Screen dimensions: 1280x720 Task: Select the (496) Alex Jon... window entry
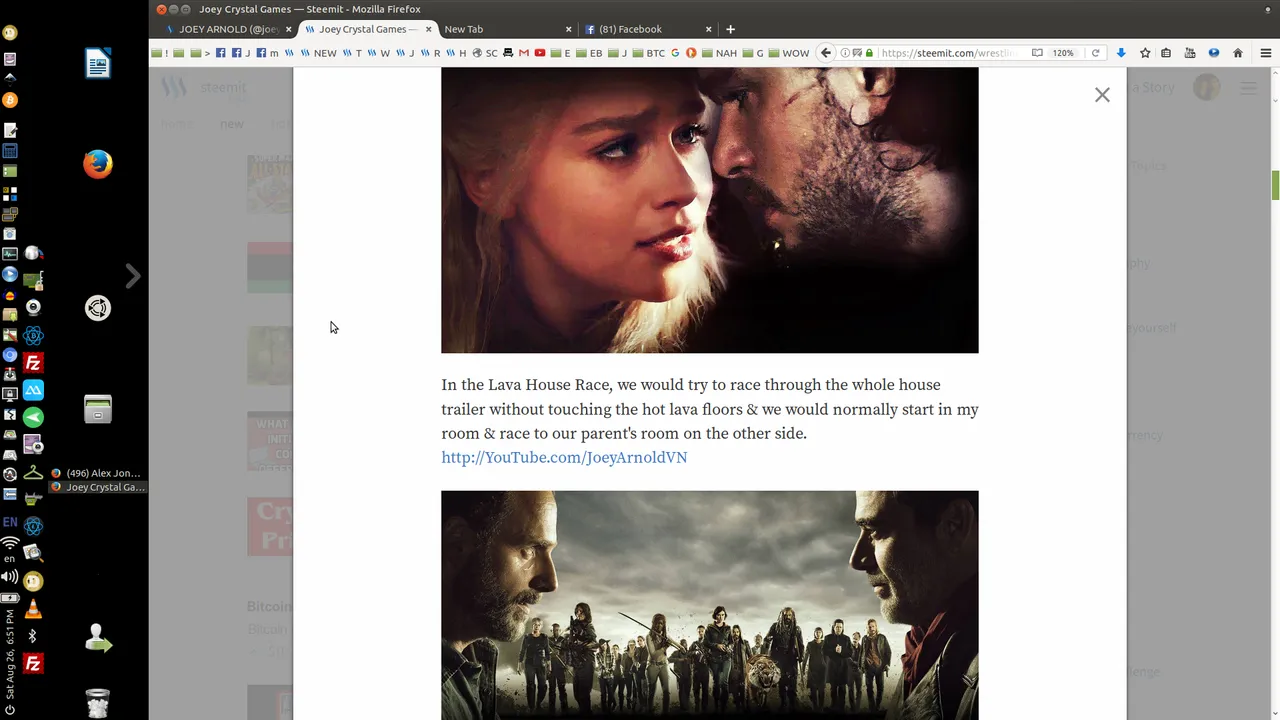(x=96, y=473)
